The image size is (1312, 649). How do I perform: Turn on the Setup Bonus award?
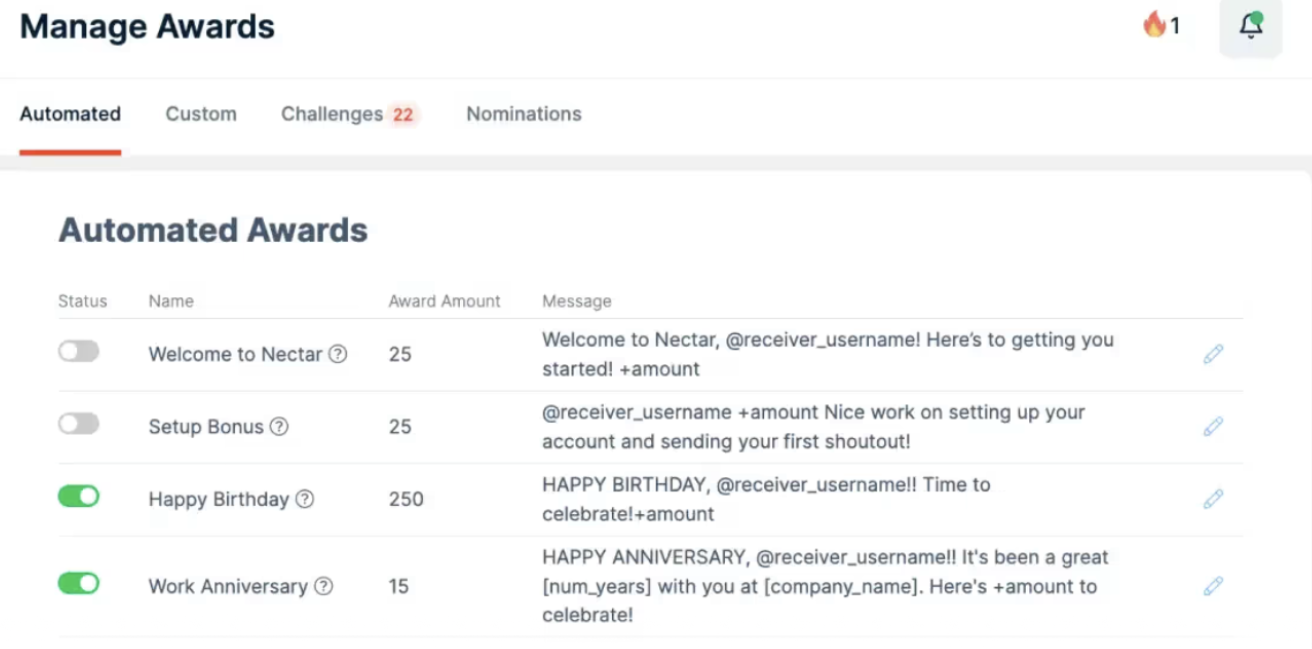pyautogui.click(x=79, y=424)
